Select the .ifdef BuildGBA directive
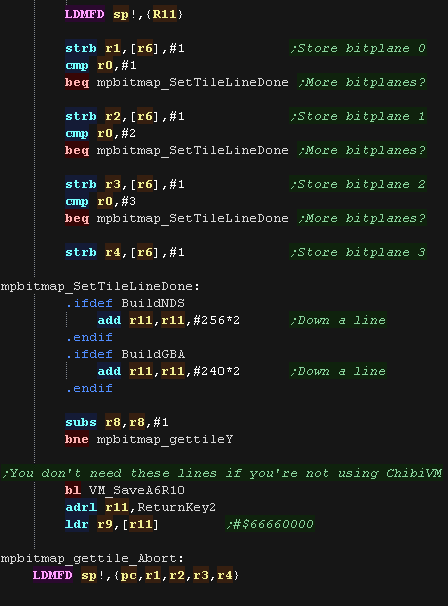448x606 pixels. 125,354
